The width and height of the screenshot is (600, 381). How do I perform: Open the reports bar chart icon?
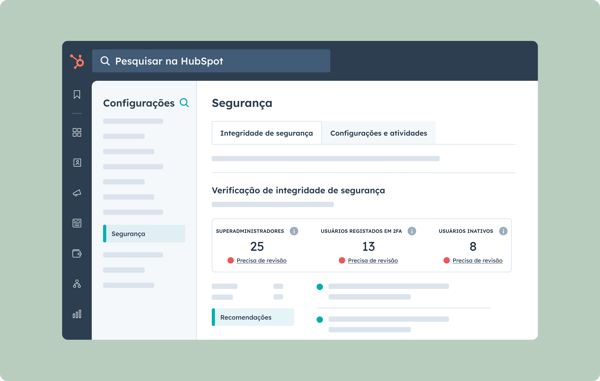click(77, 314)
